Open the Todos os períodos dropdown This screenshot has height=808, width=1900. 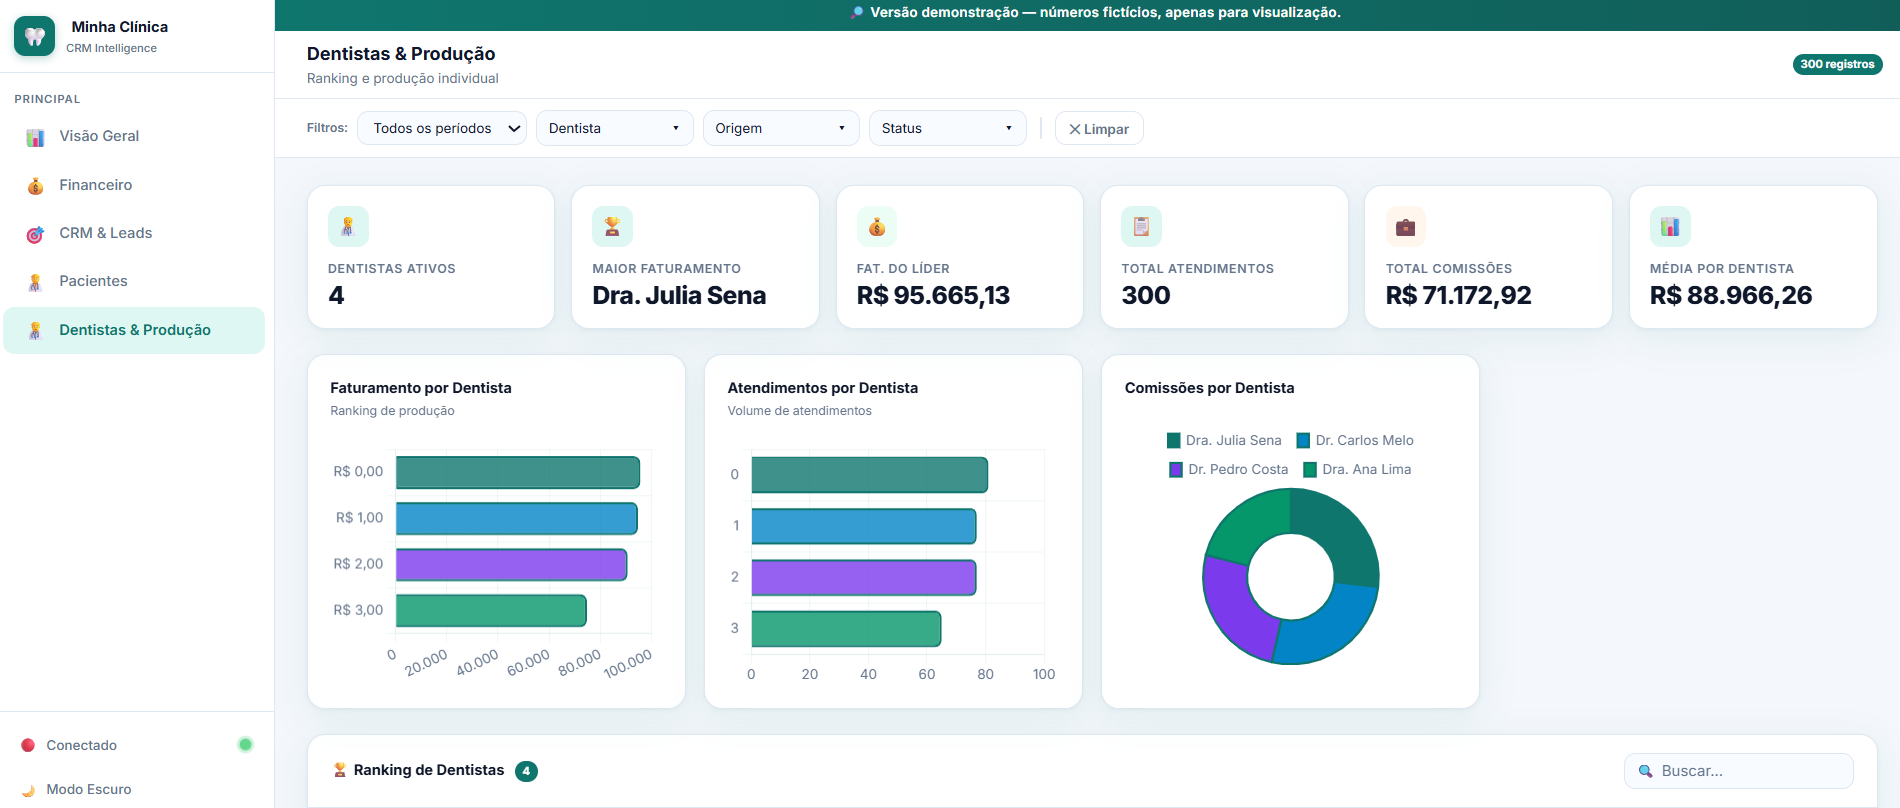[442, 128]
